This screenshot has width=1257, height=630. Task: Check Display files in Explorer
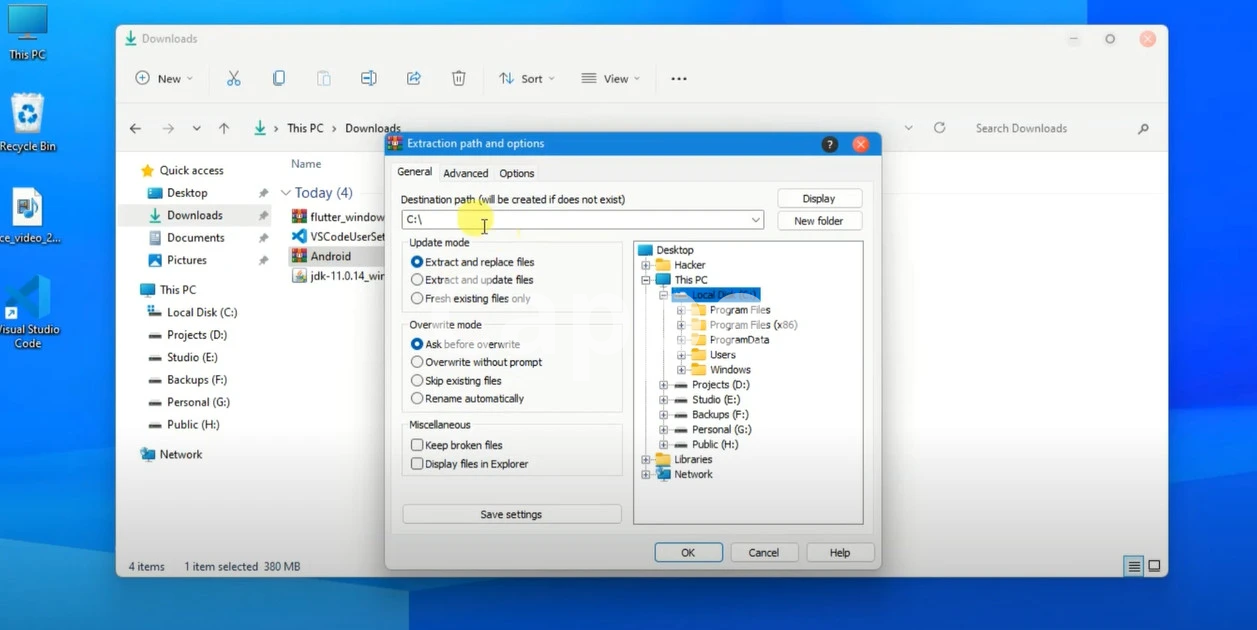point(417,464)
